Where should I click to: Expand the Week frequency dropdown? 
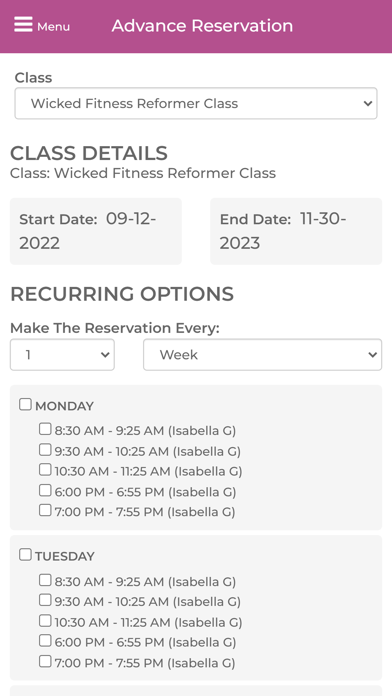point(262,355)
